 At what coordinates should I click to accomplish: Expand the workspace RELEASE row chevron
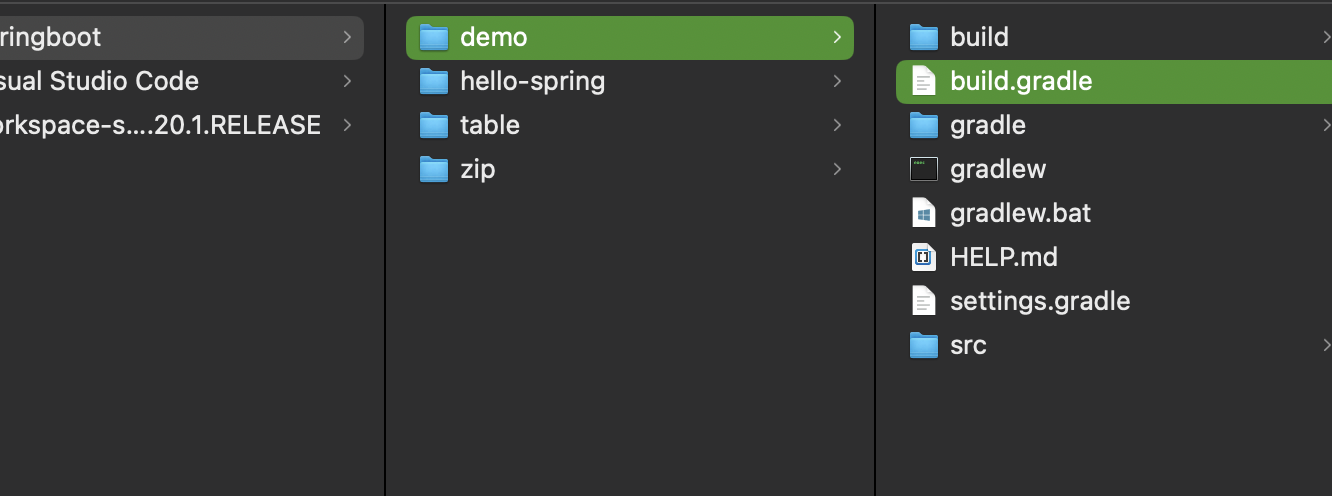tap(346, 125)
